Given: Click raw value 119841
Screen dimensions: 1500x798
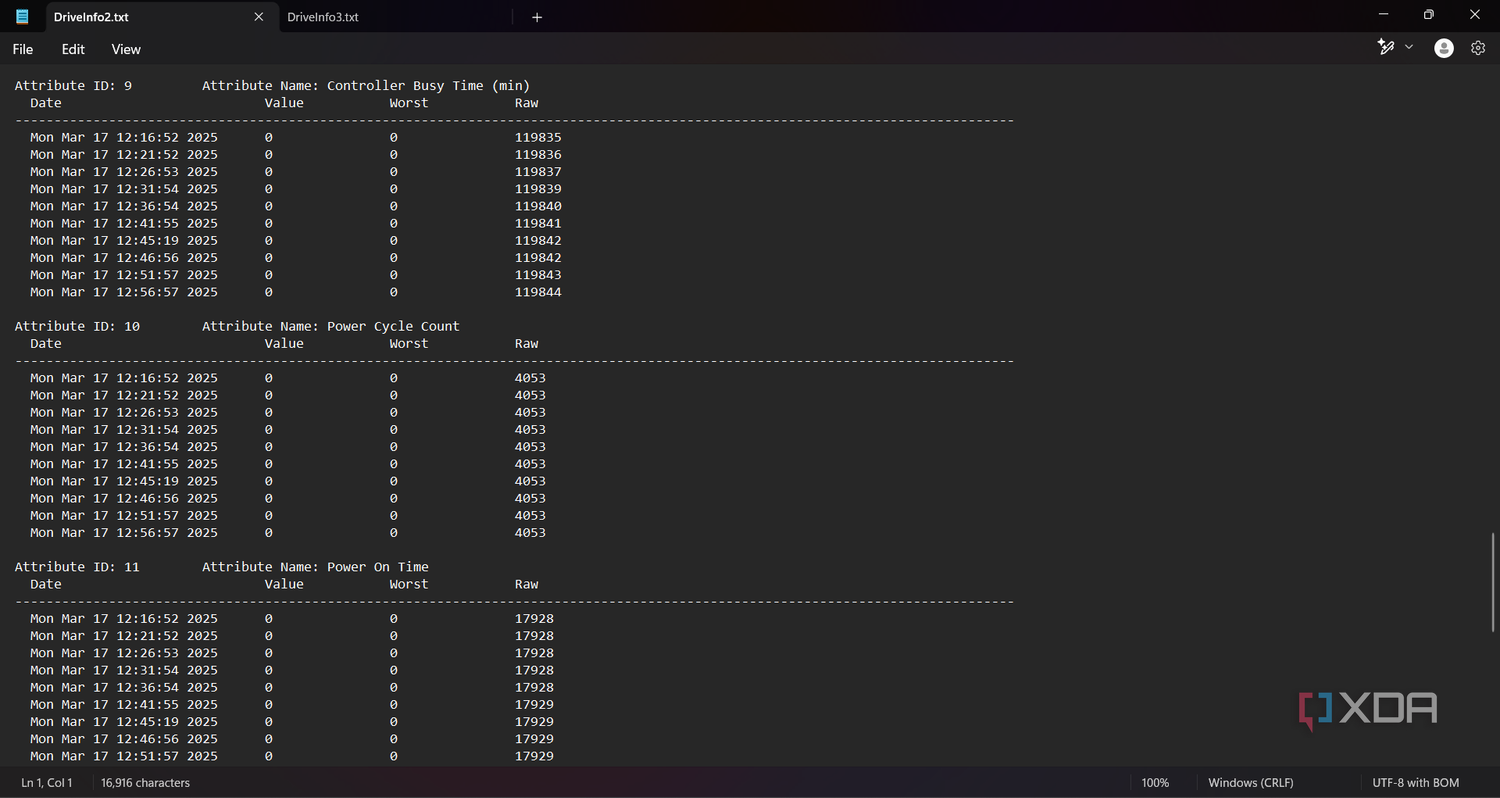Looking at the screenshot, I should pos(538,223).
